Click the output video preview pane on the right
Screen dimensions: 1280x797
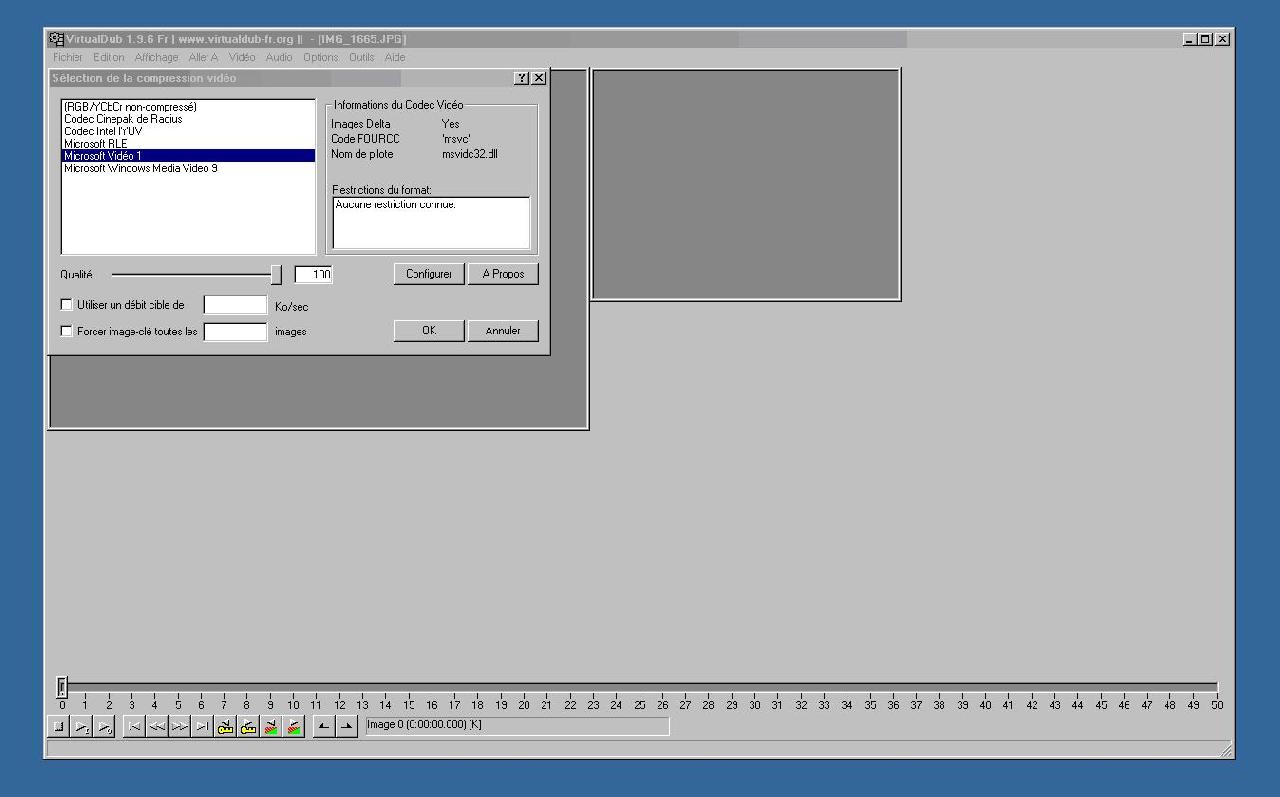746,184
